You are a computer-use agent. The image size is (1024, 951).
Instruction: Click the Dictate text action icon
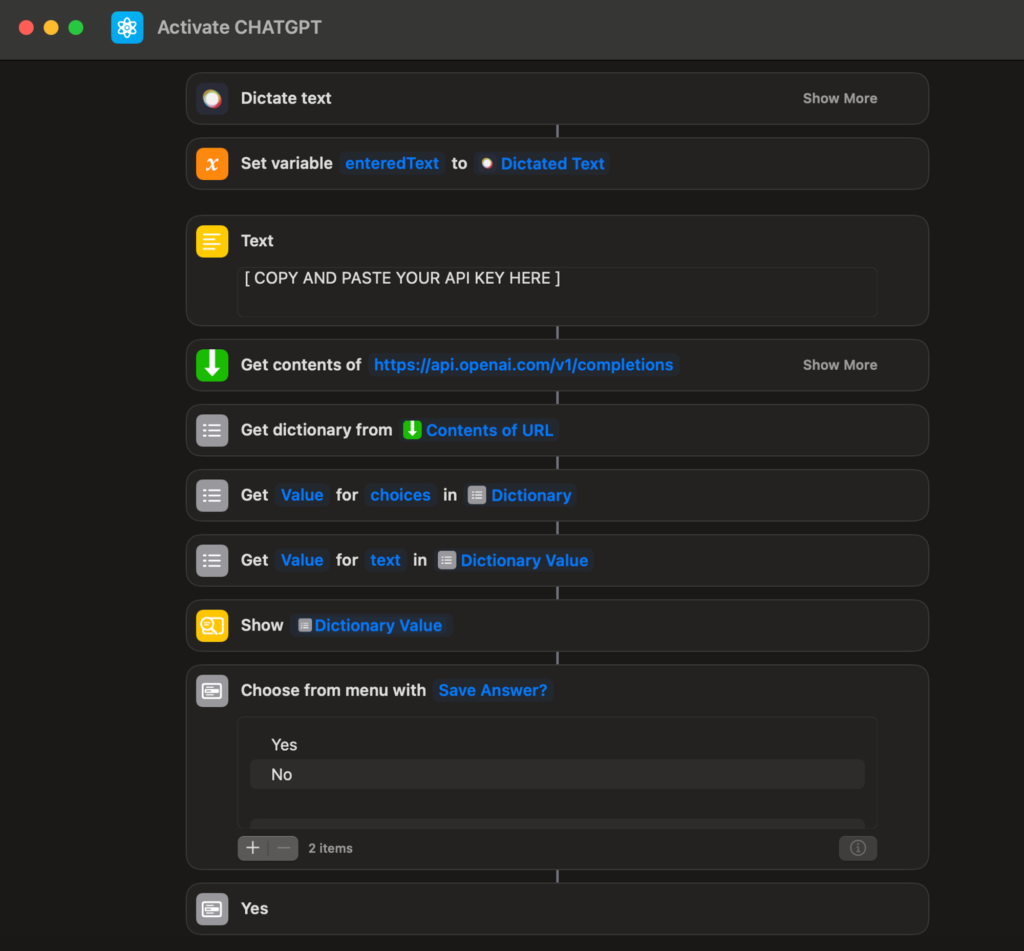212,98
